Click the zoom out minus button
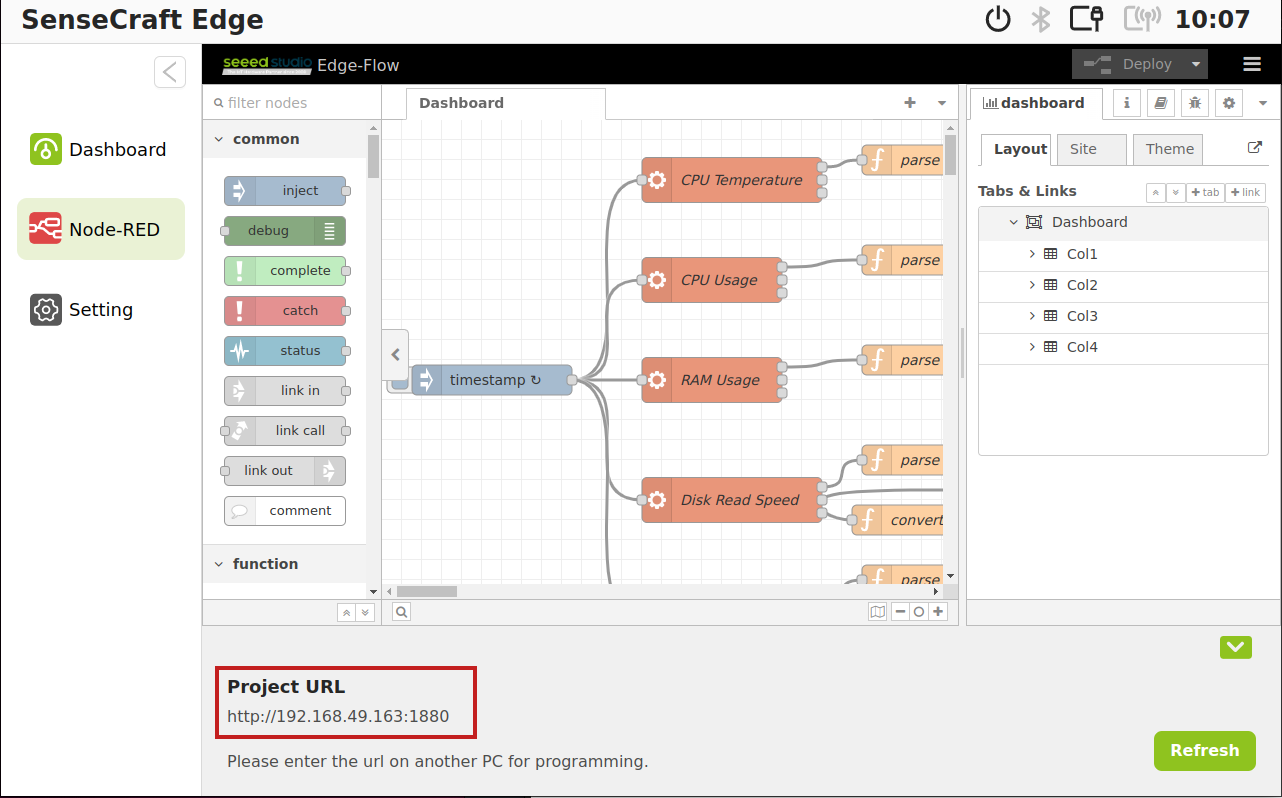Viewport: 1282px width, 798px height. click(900, 612)
